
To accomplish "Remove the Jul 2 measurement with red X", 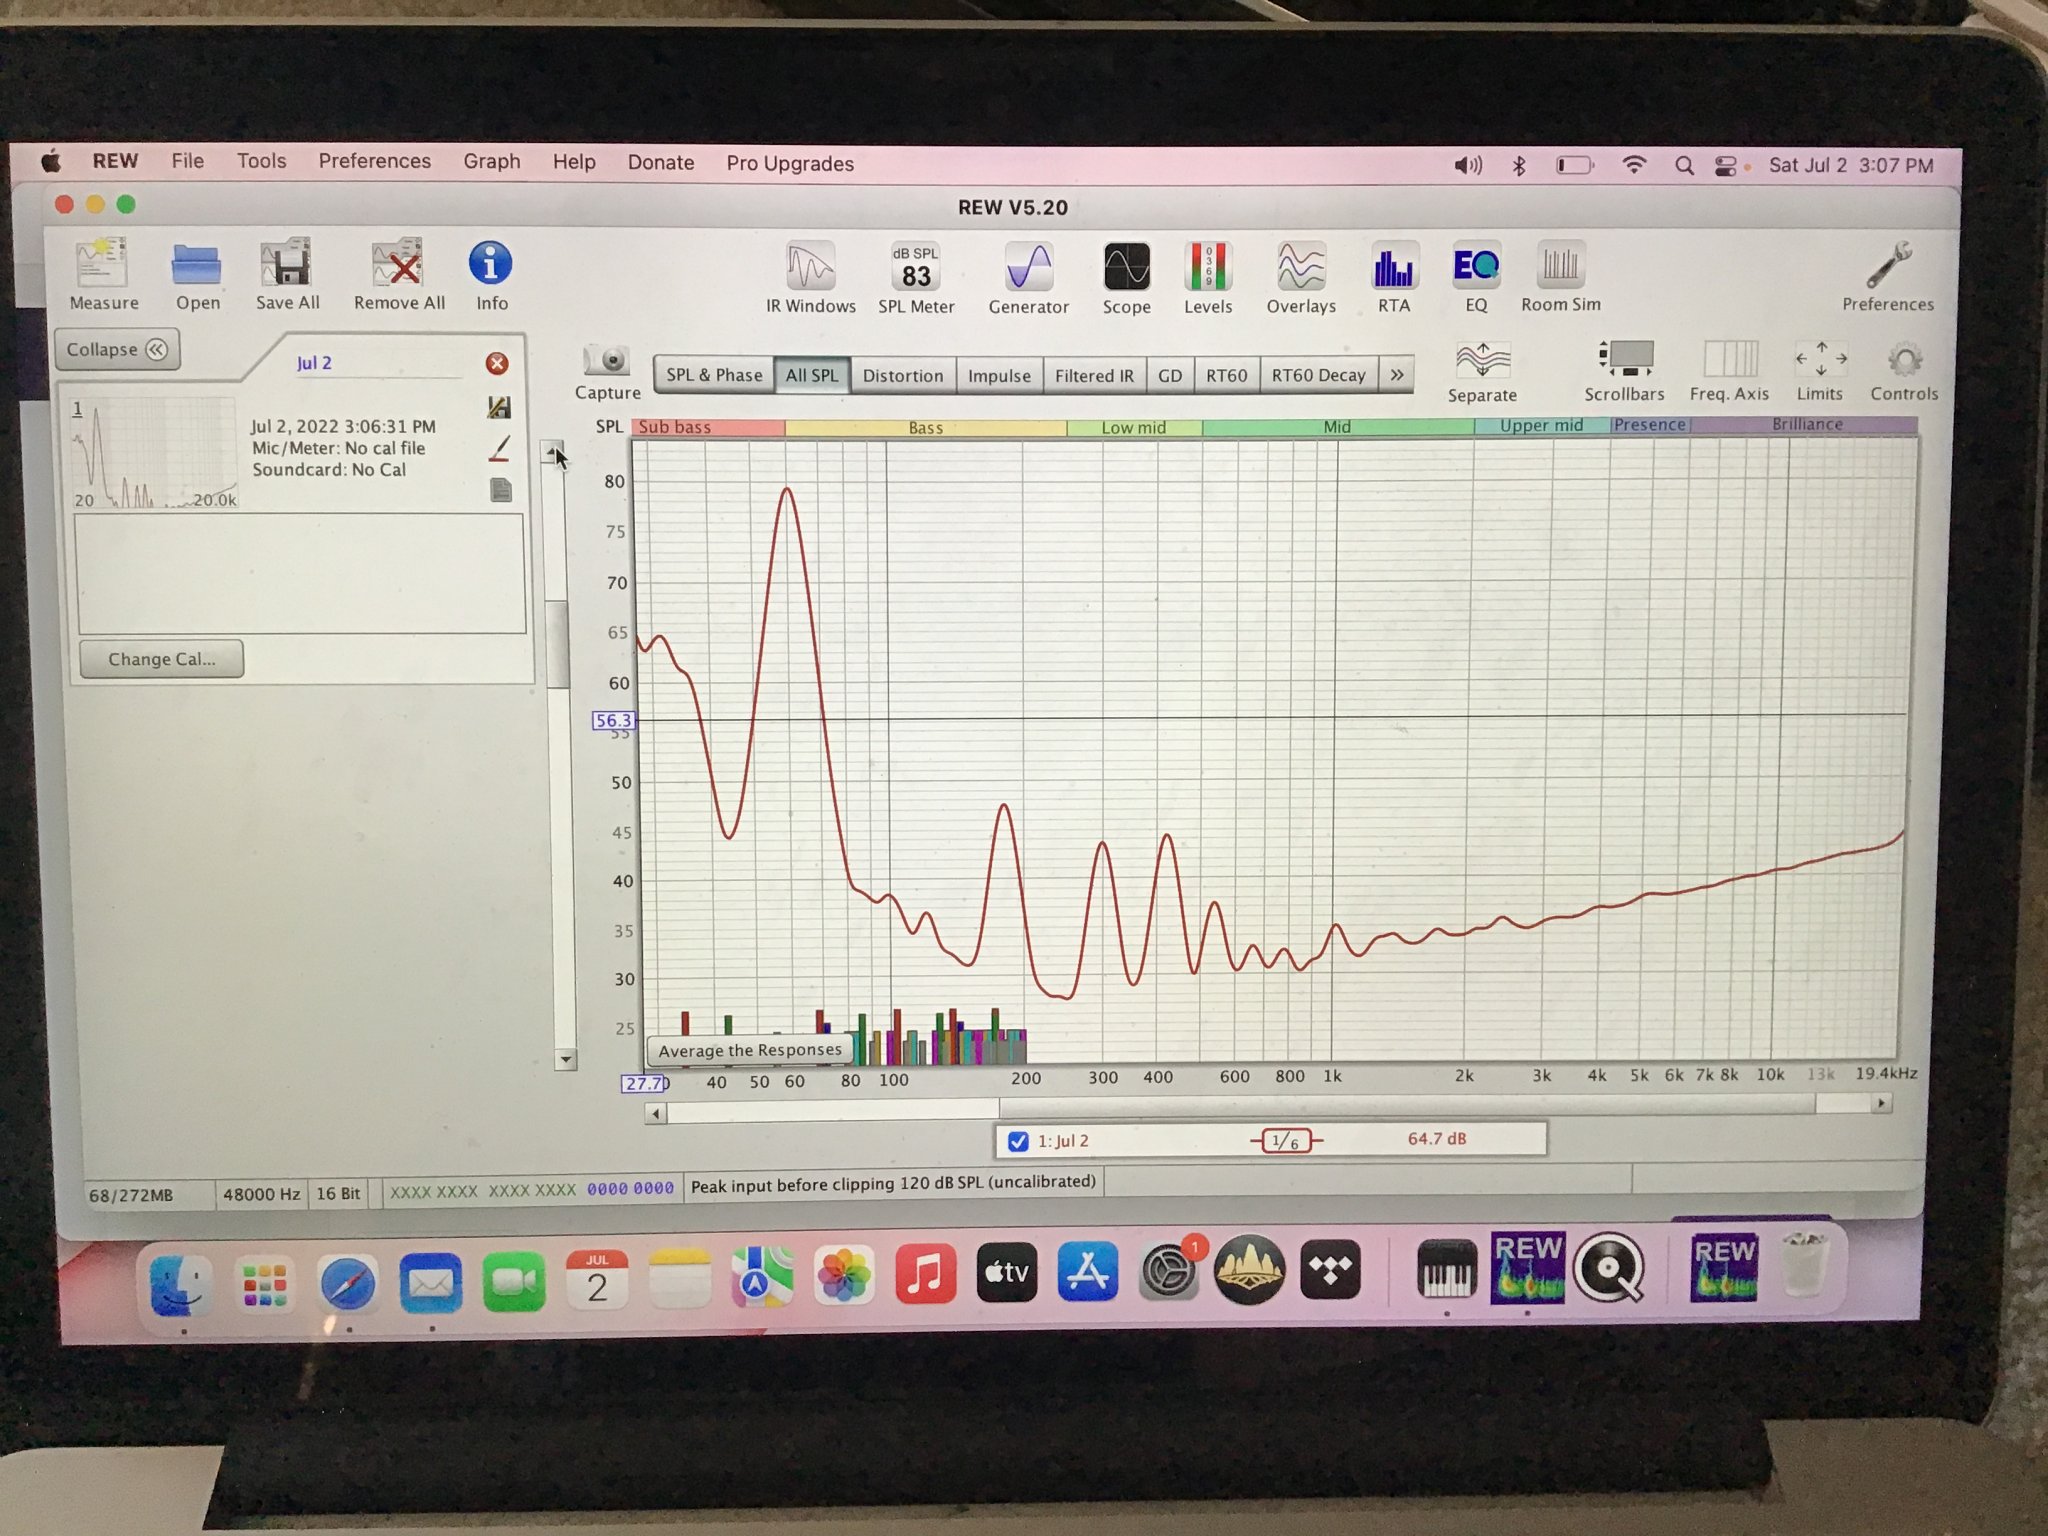I will click(x=496, y=363).
